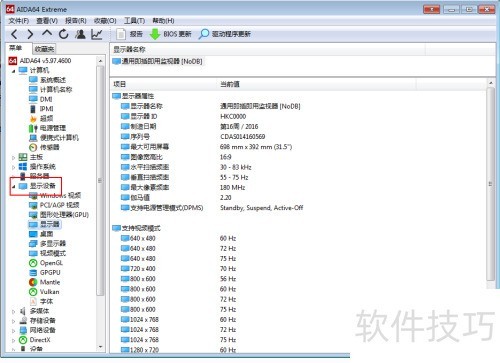Viewport: 500px width, 363px height.
Task: Select the portable computer tree item
Action: point(59,138)
